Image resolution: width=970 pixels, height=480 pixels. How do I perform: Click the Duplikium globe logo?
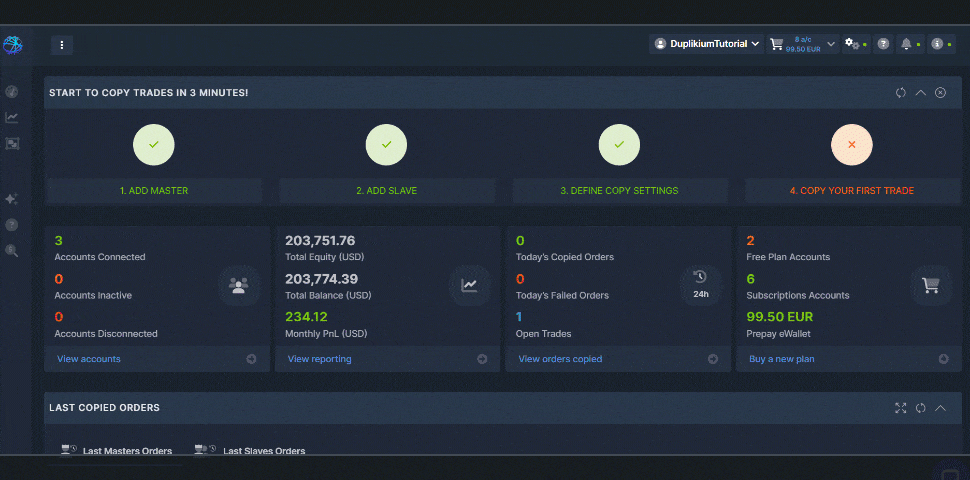(12, 45)
